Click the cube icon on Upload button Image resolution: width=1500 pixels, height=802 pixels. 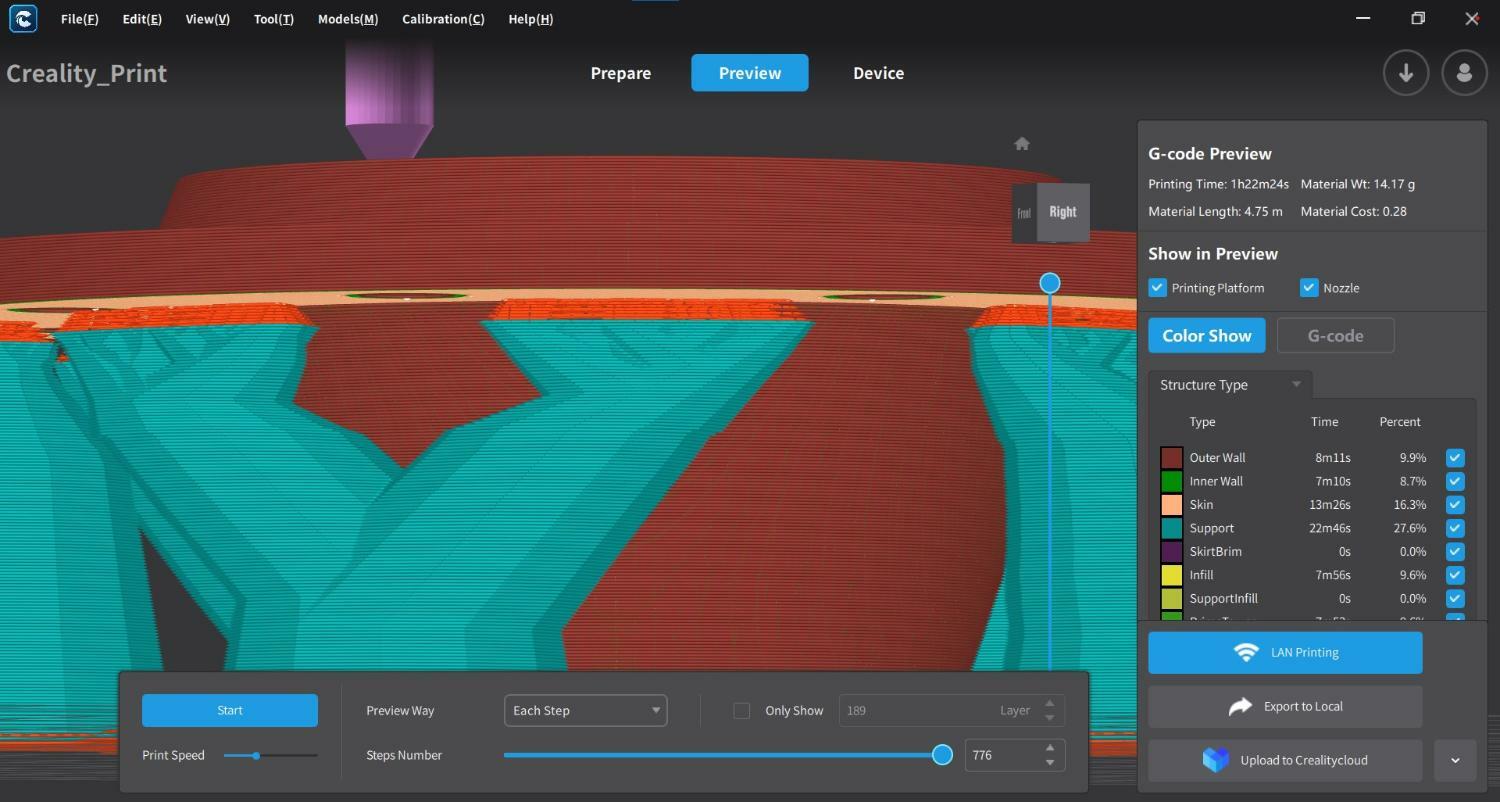(x=1215, y=760)
